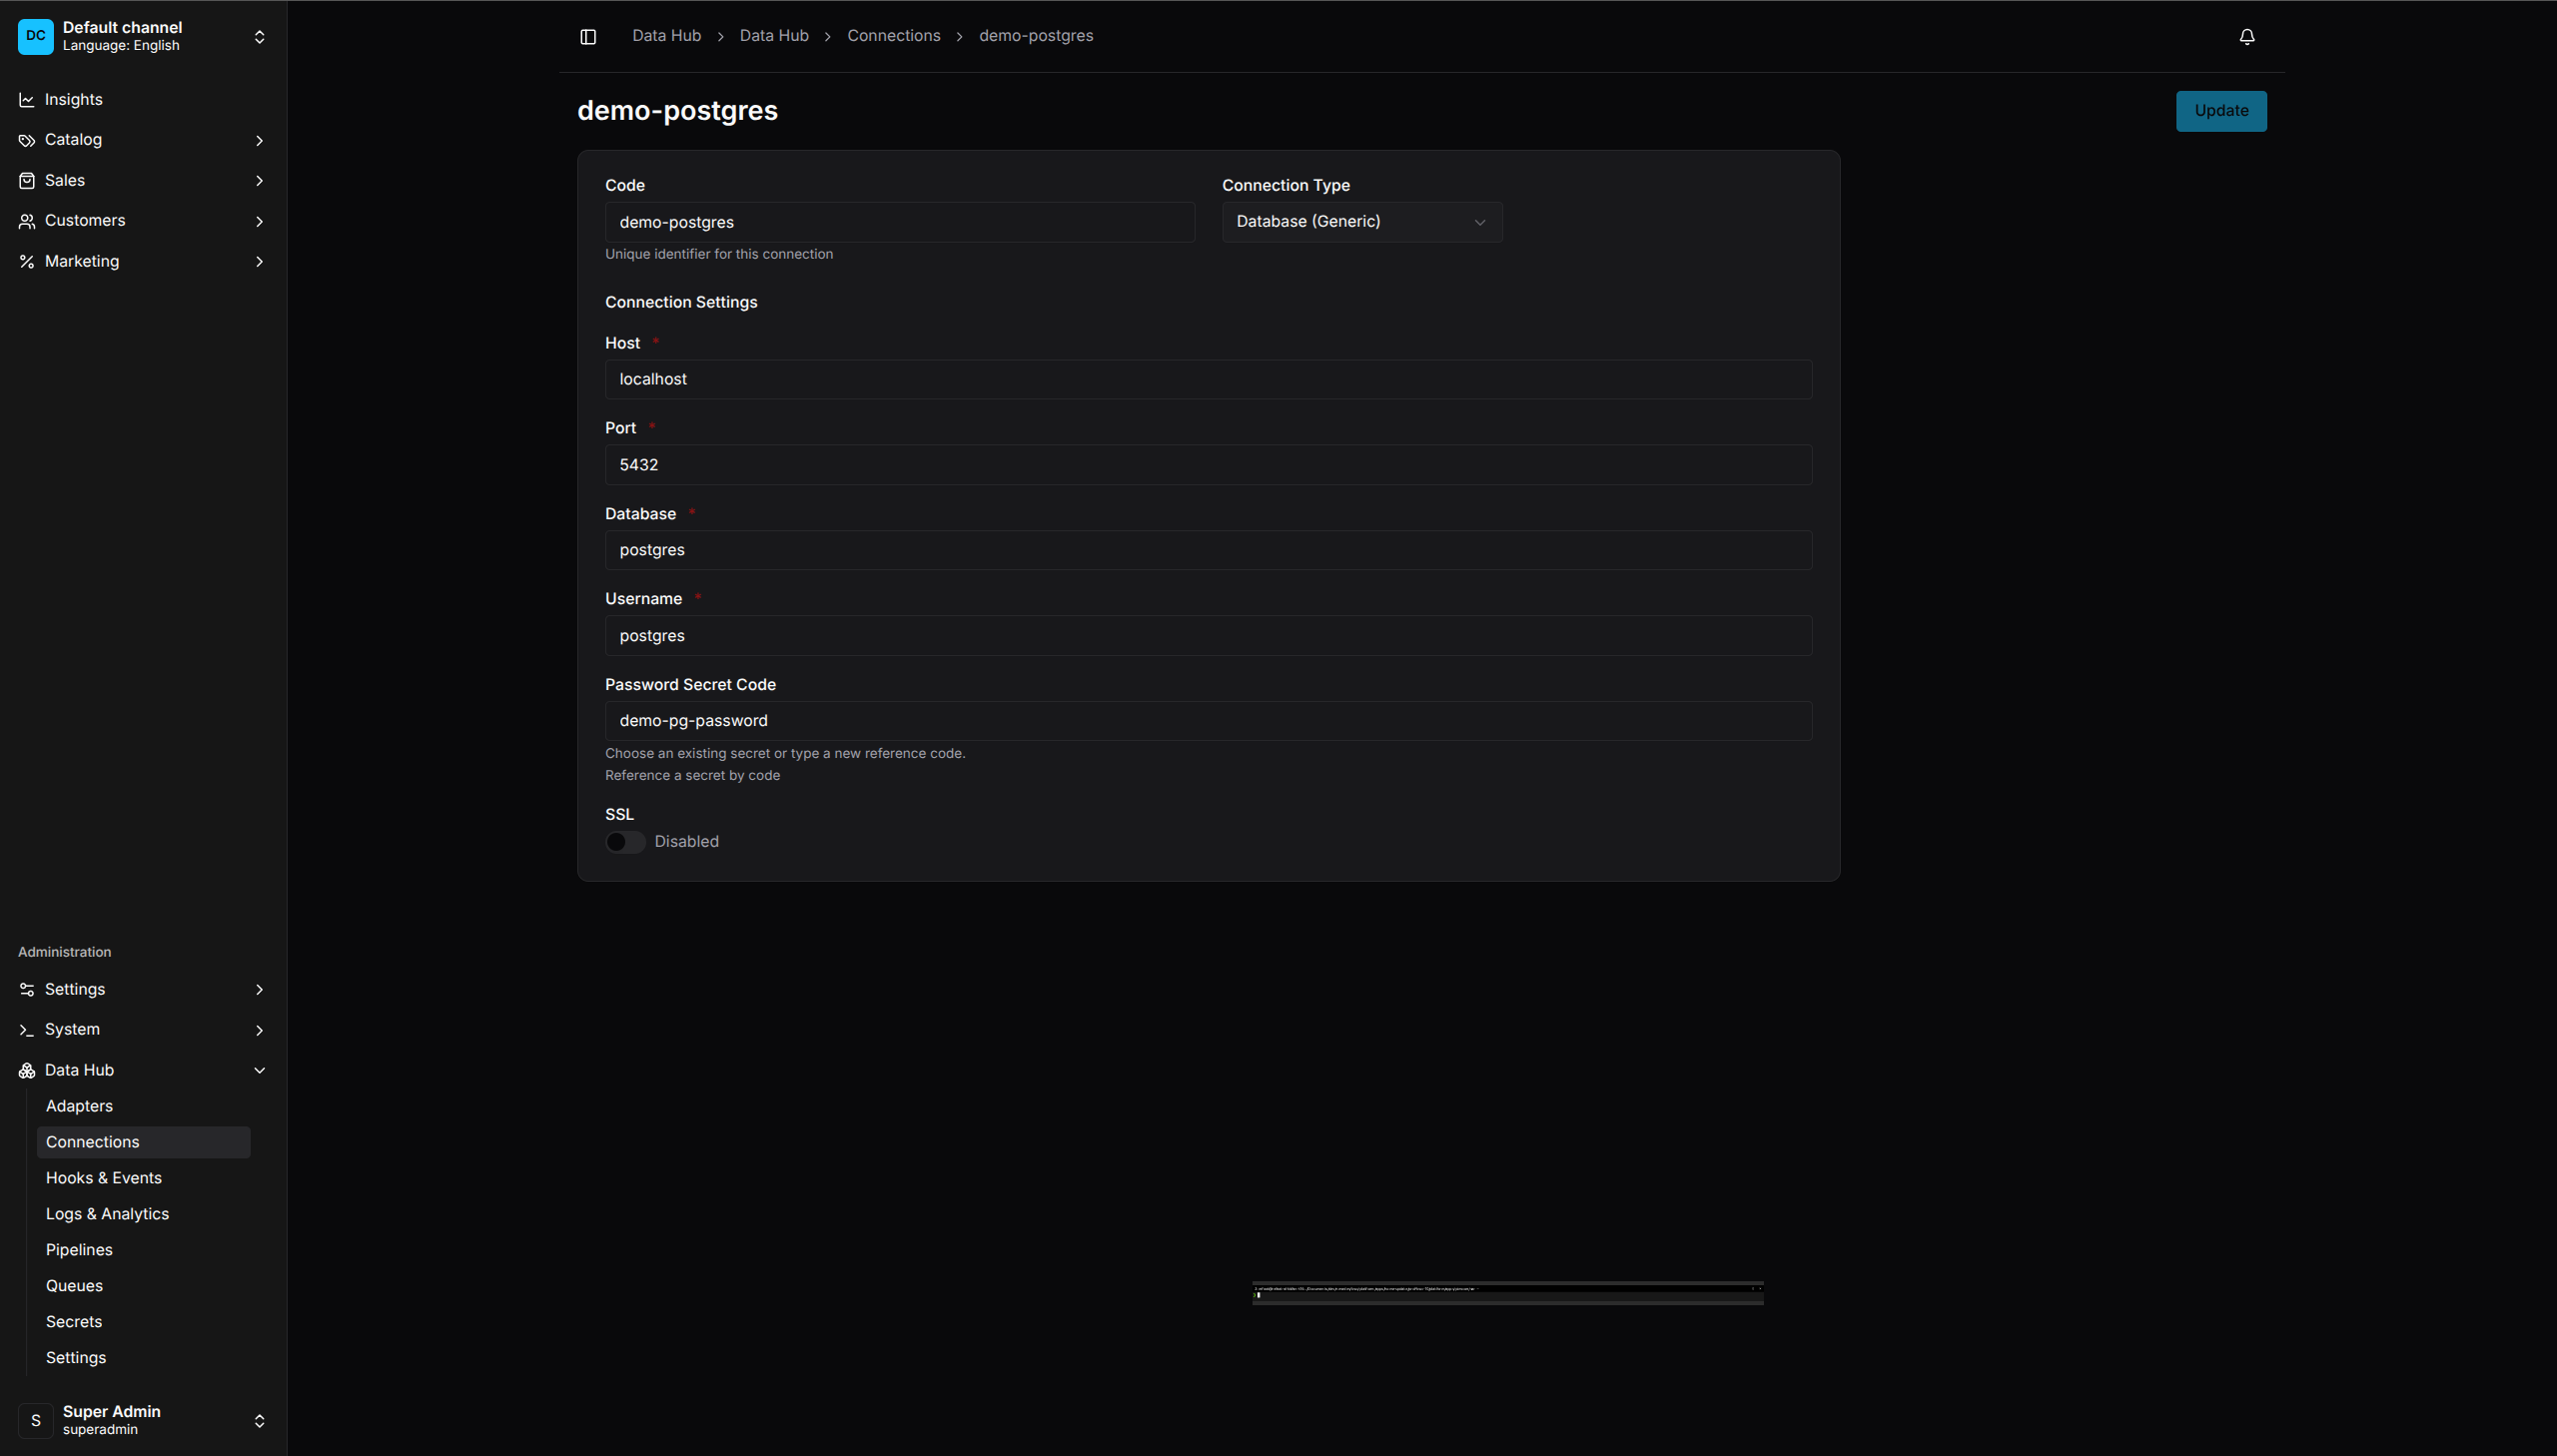Open the Insights section from the sidebar
The image size is (2557, 1456).
(x=27, y=99)
